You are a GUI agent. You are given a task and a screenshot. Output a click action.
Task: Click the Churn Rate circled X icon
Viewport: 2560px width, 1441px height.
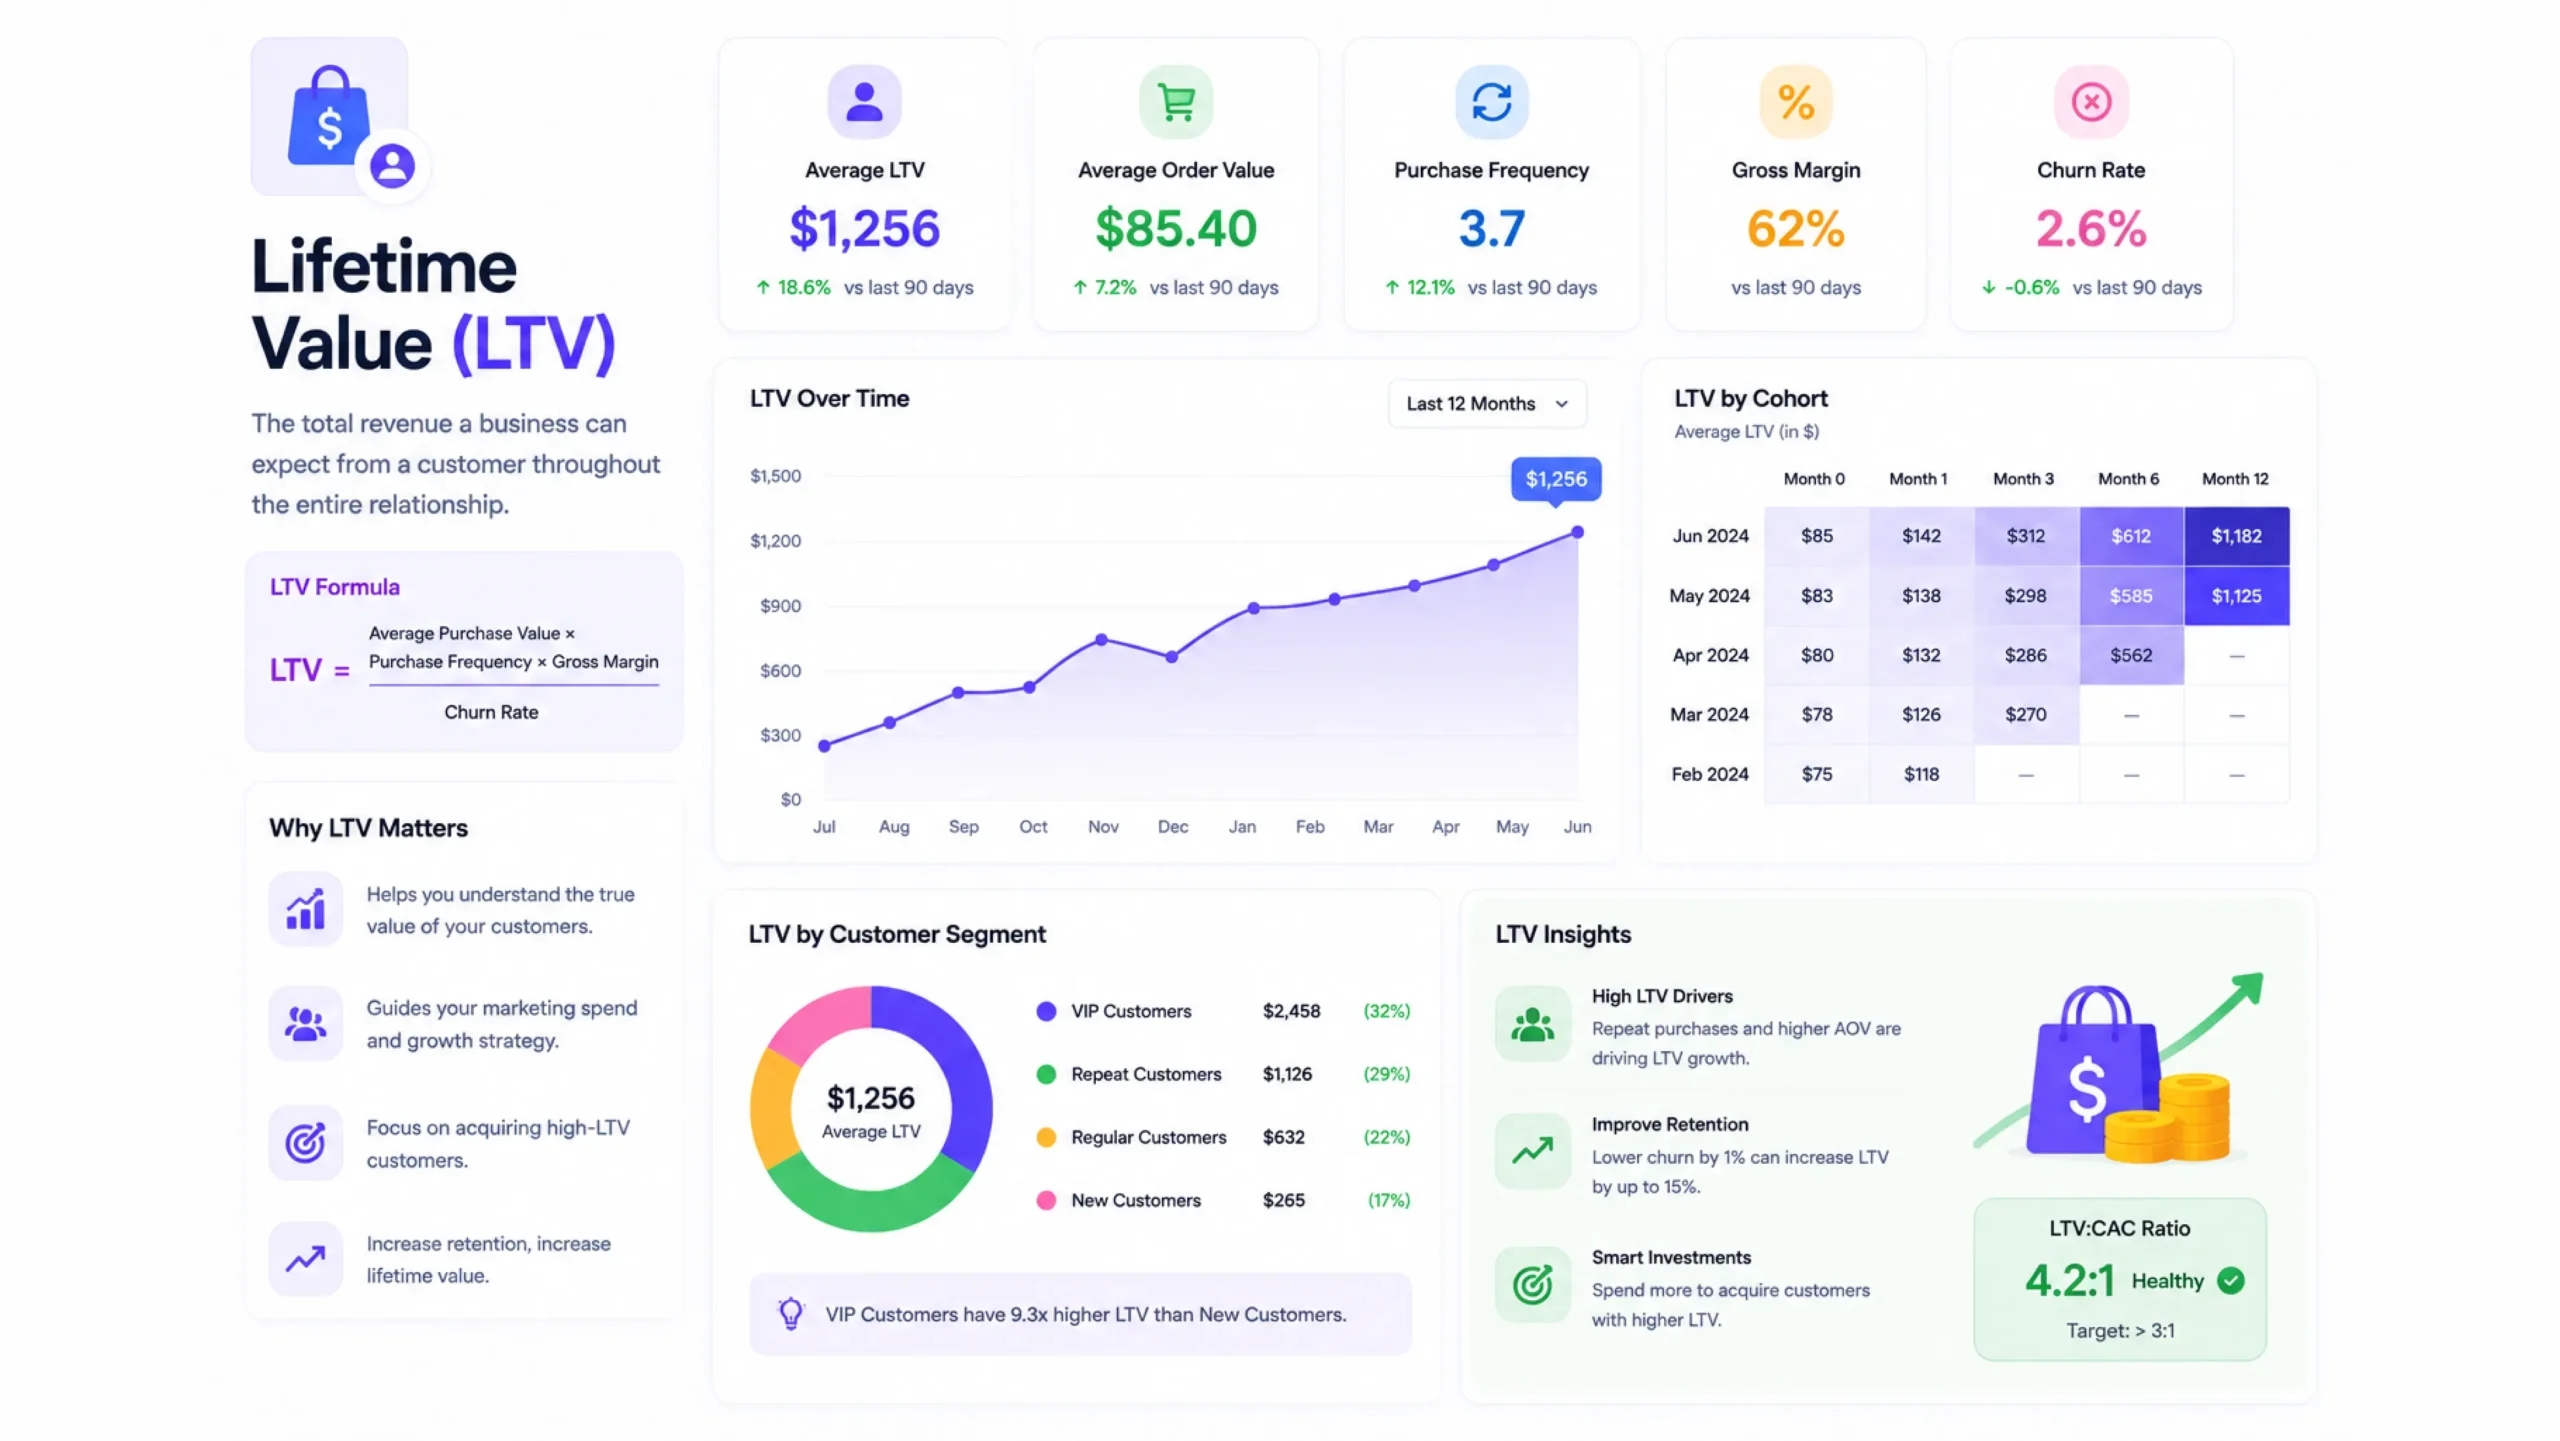point(2091,102)
